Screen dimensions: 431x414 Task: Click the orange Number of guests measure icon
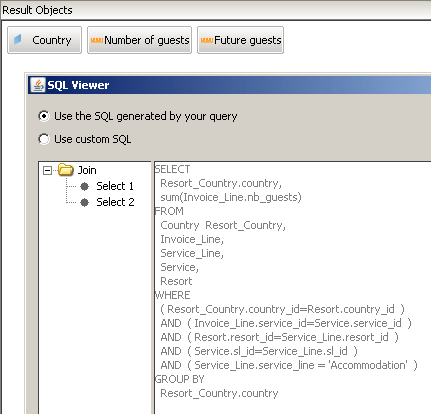click(x=97, y=40)
